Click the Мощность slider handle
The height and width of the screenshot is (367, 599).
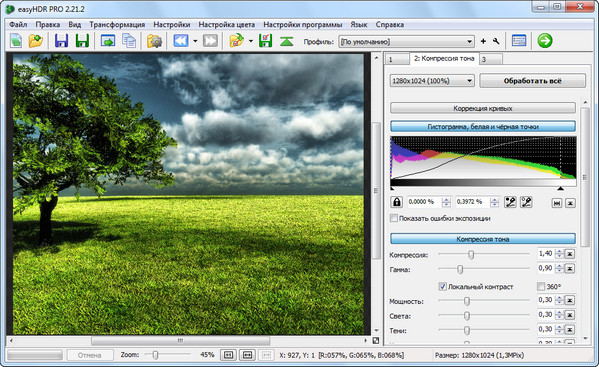[x=466, y=301]
